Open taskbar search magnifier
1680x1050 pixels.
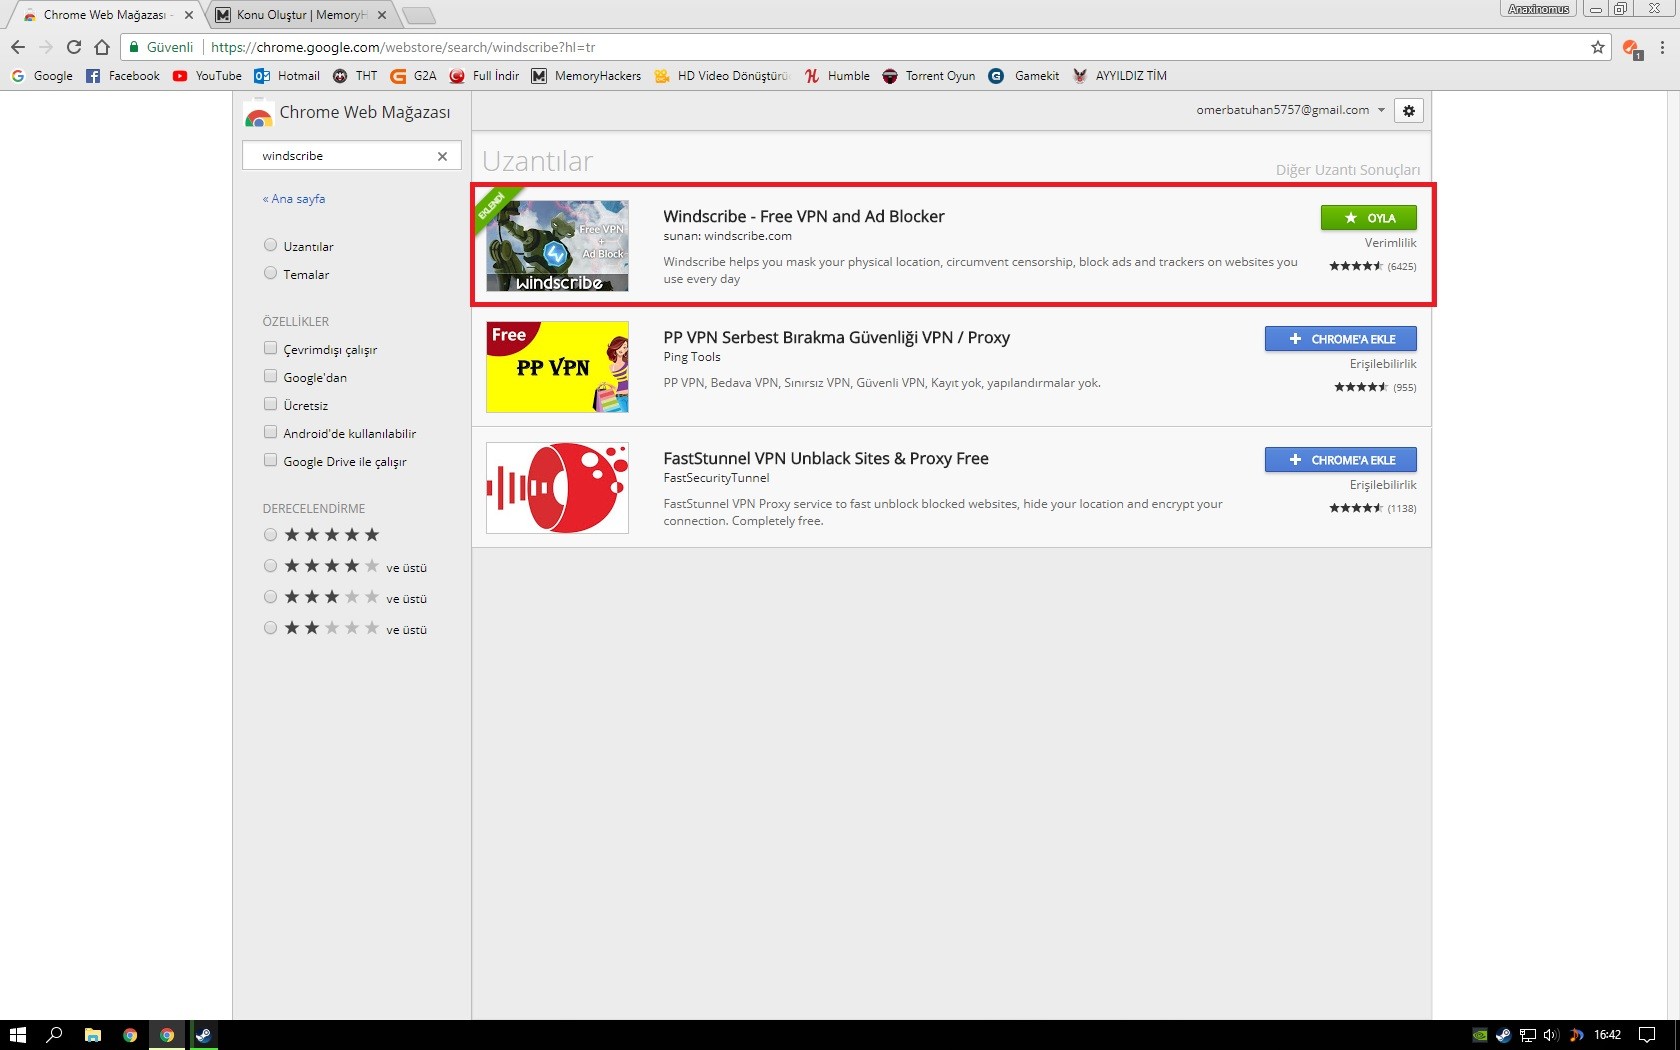click(55, 1035)
